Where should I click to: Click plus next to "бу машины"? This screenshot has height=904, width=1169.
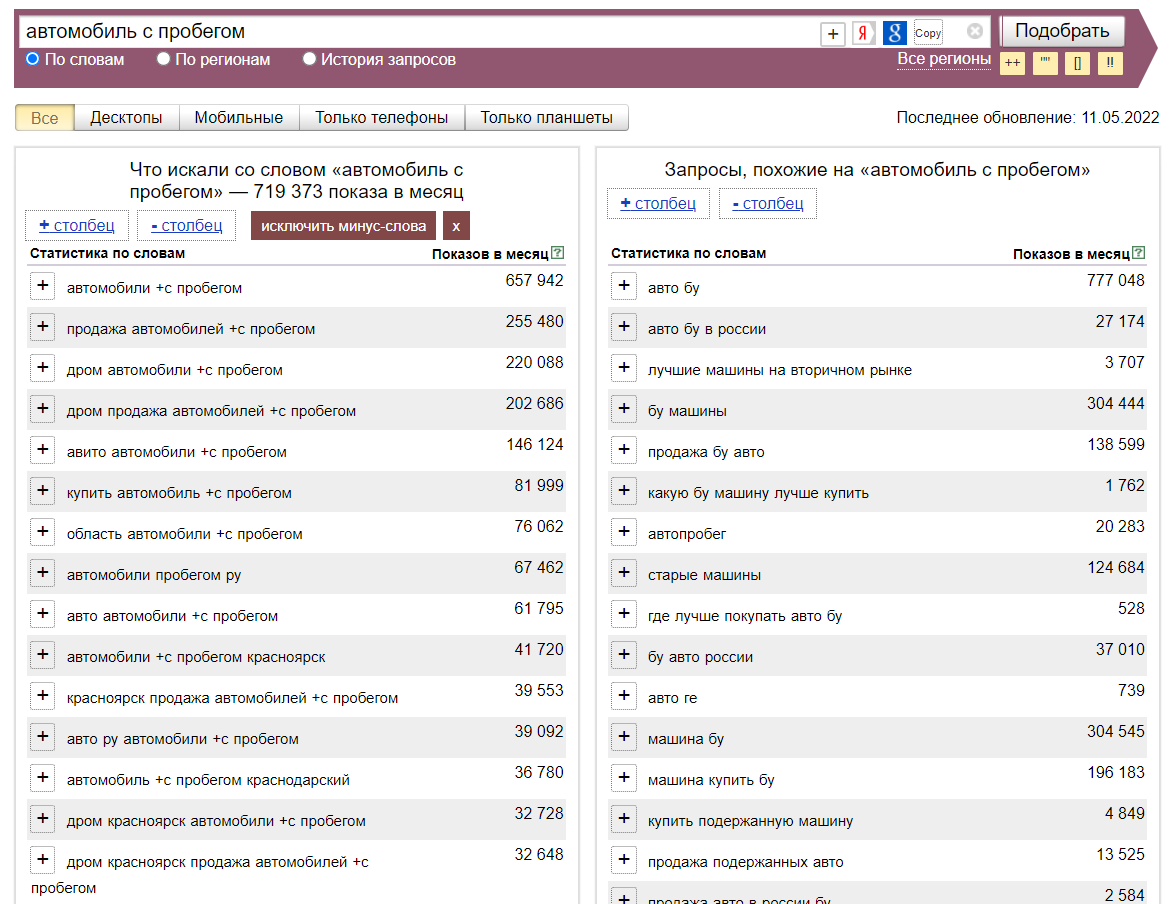[623, 409]
